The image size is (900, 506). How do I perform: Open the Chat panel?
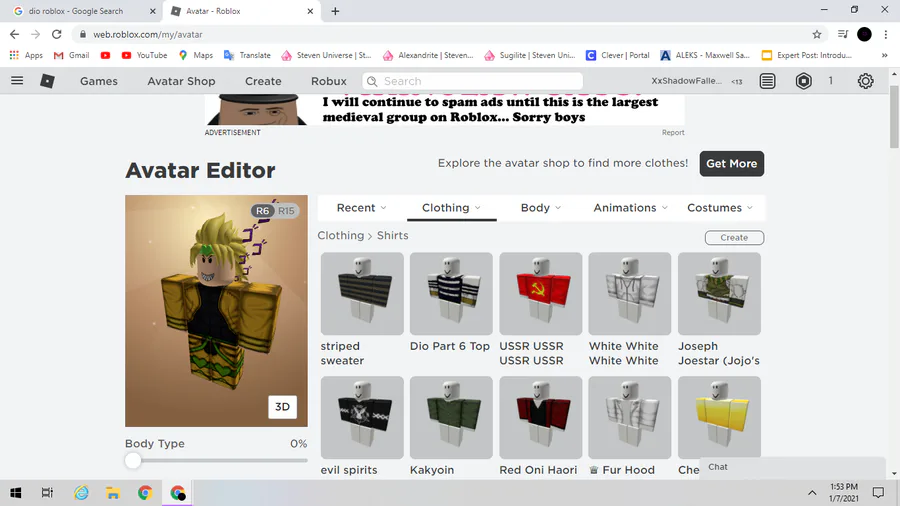(x=793, y=467)
